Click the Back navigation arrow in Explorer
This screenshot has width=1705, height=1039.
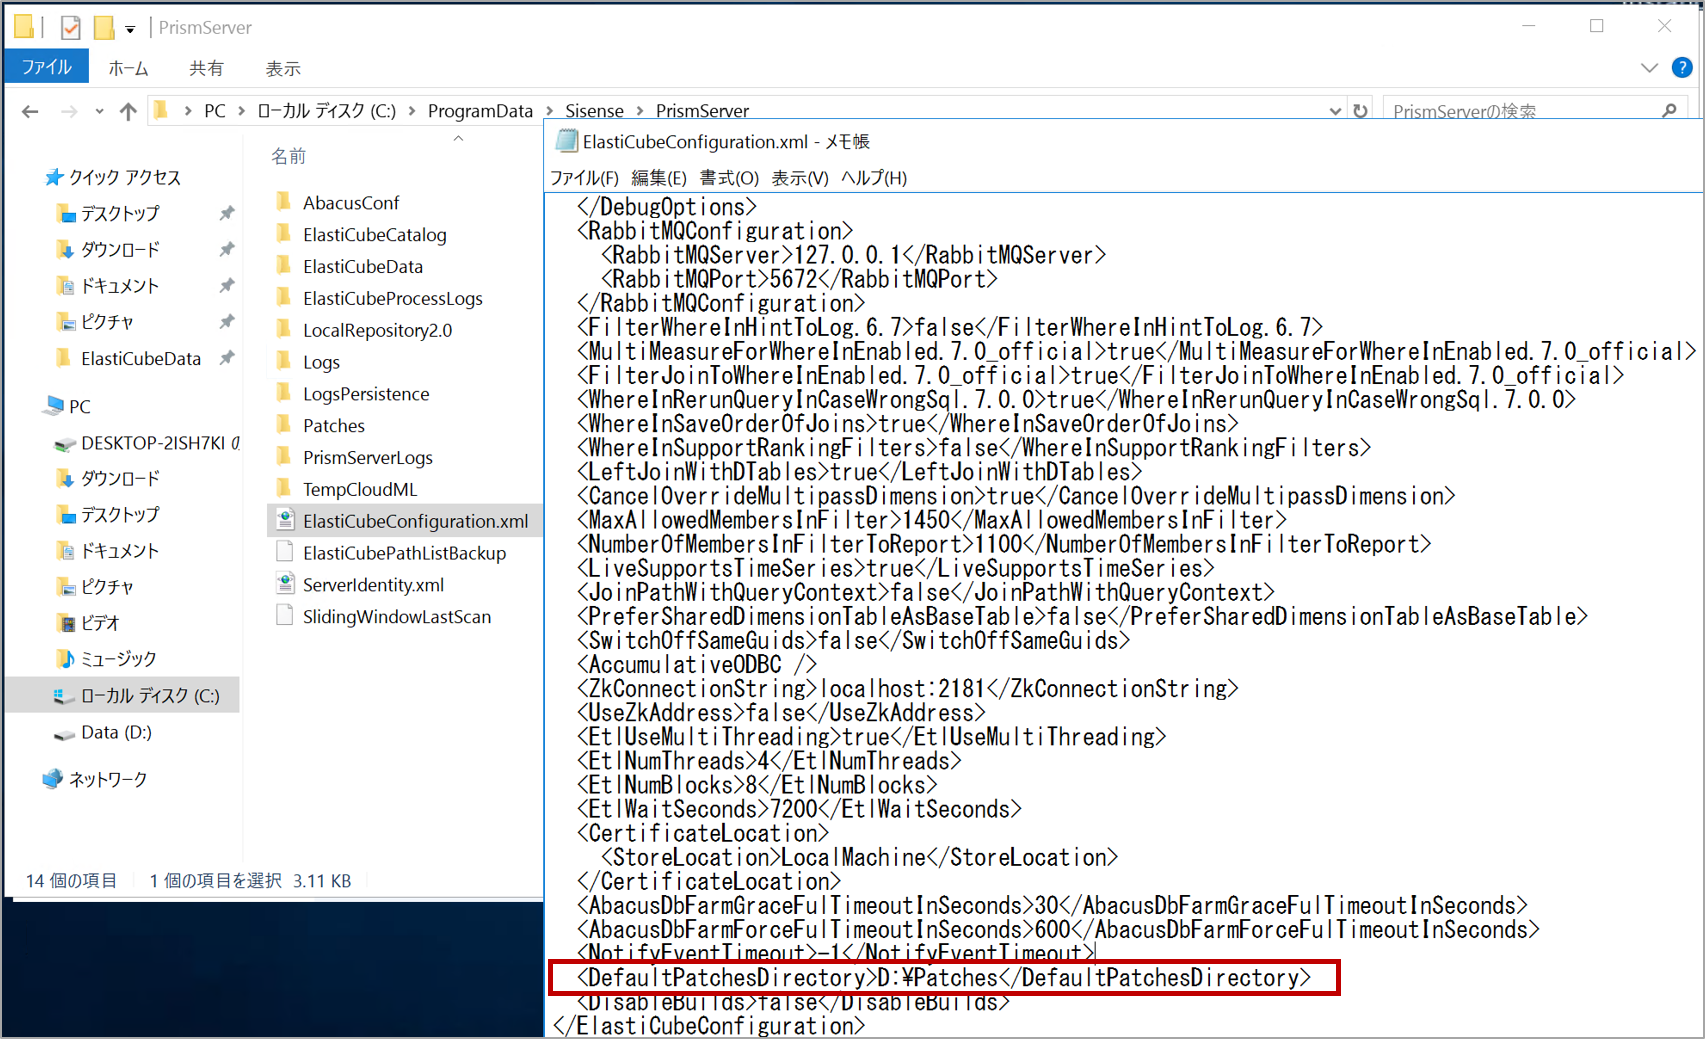[30, 111]
